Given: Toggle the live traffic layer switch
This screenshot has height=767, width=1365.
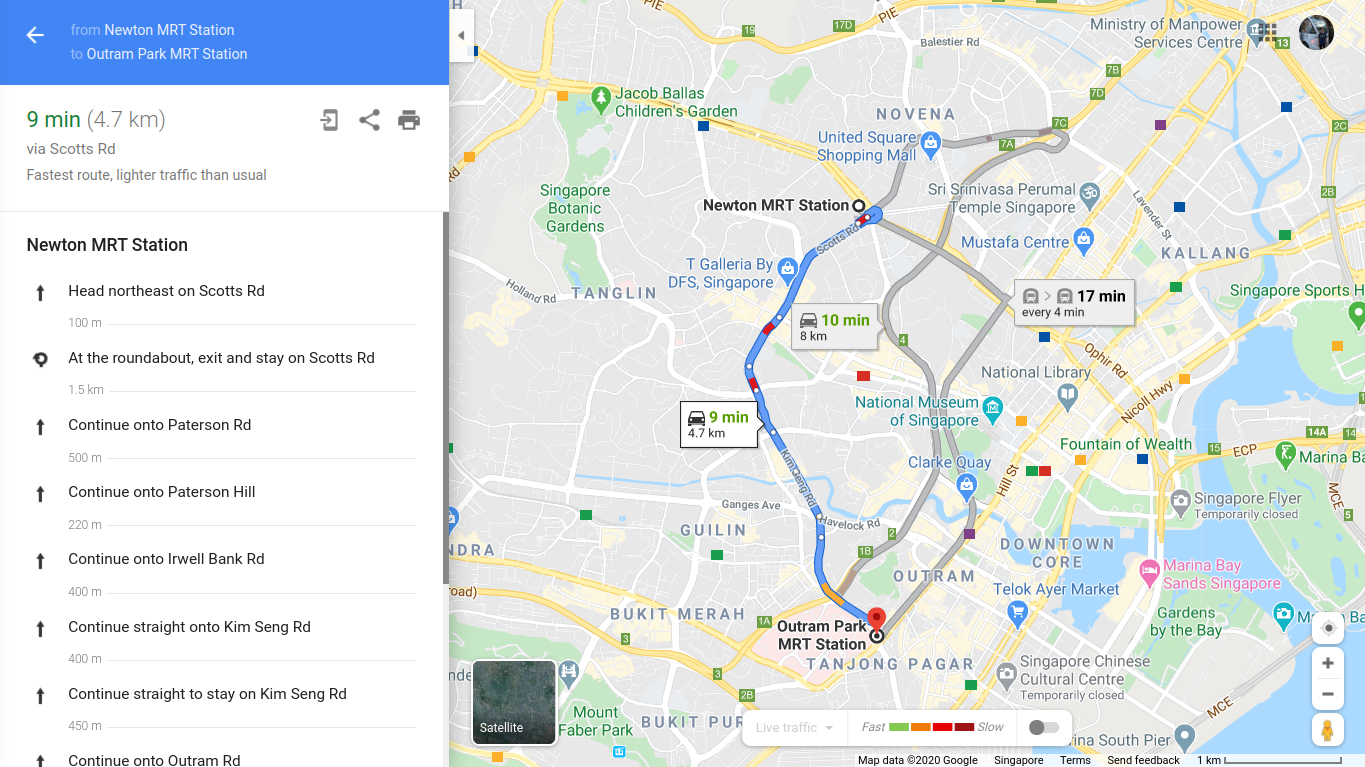Looking at the screenshot, I should click(1044, 727).
